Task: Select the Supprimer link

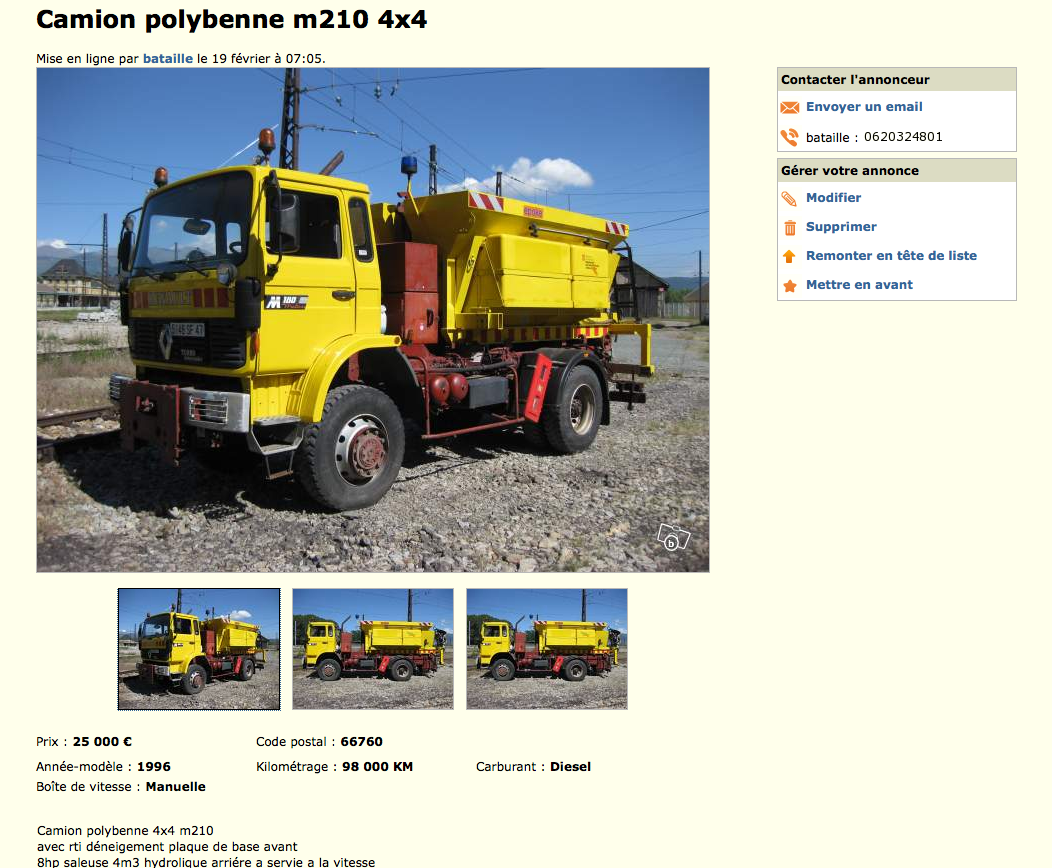Action: tap(841, 227)
